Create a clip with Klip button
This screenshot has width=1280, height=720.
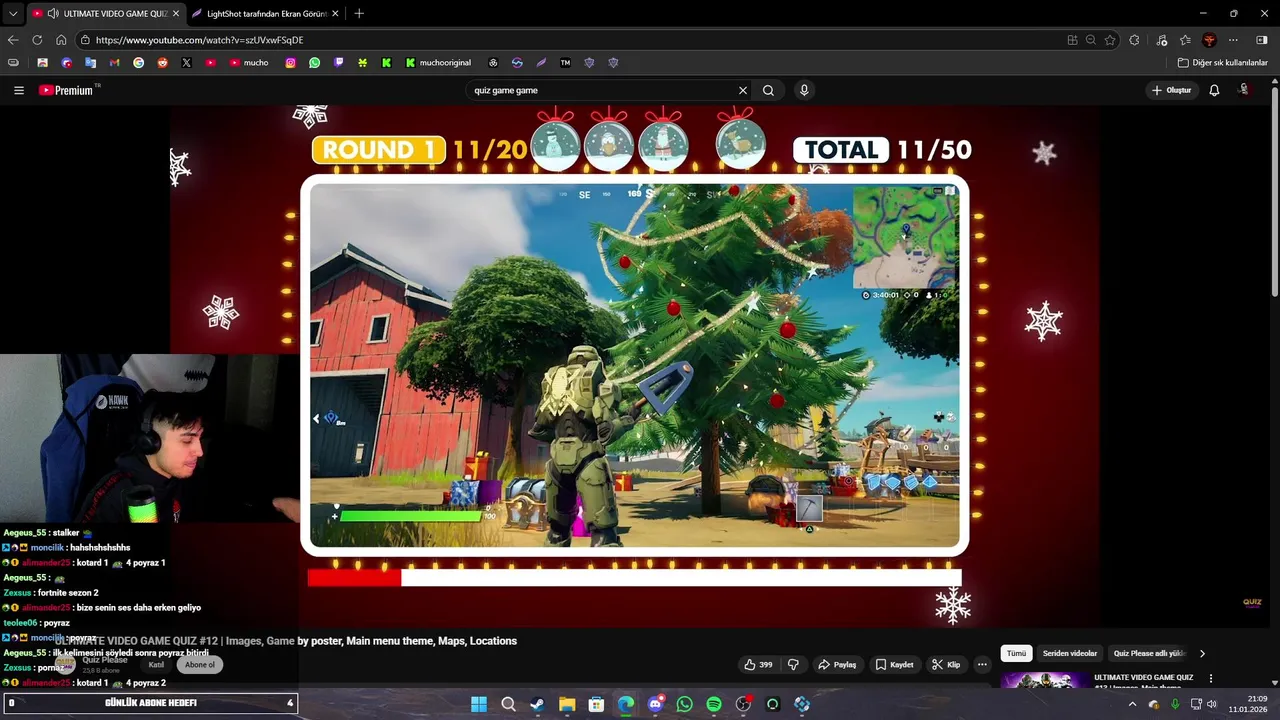coord(946,664)
